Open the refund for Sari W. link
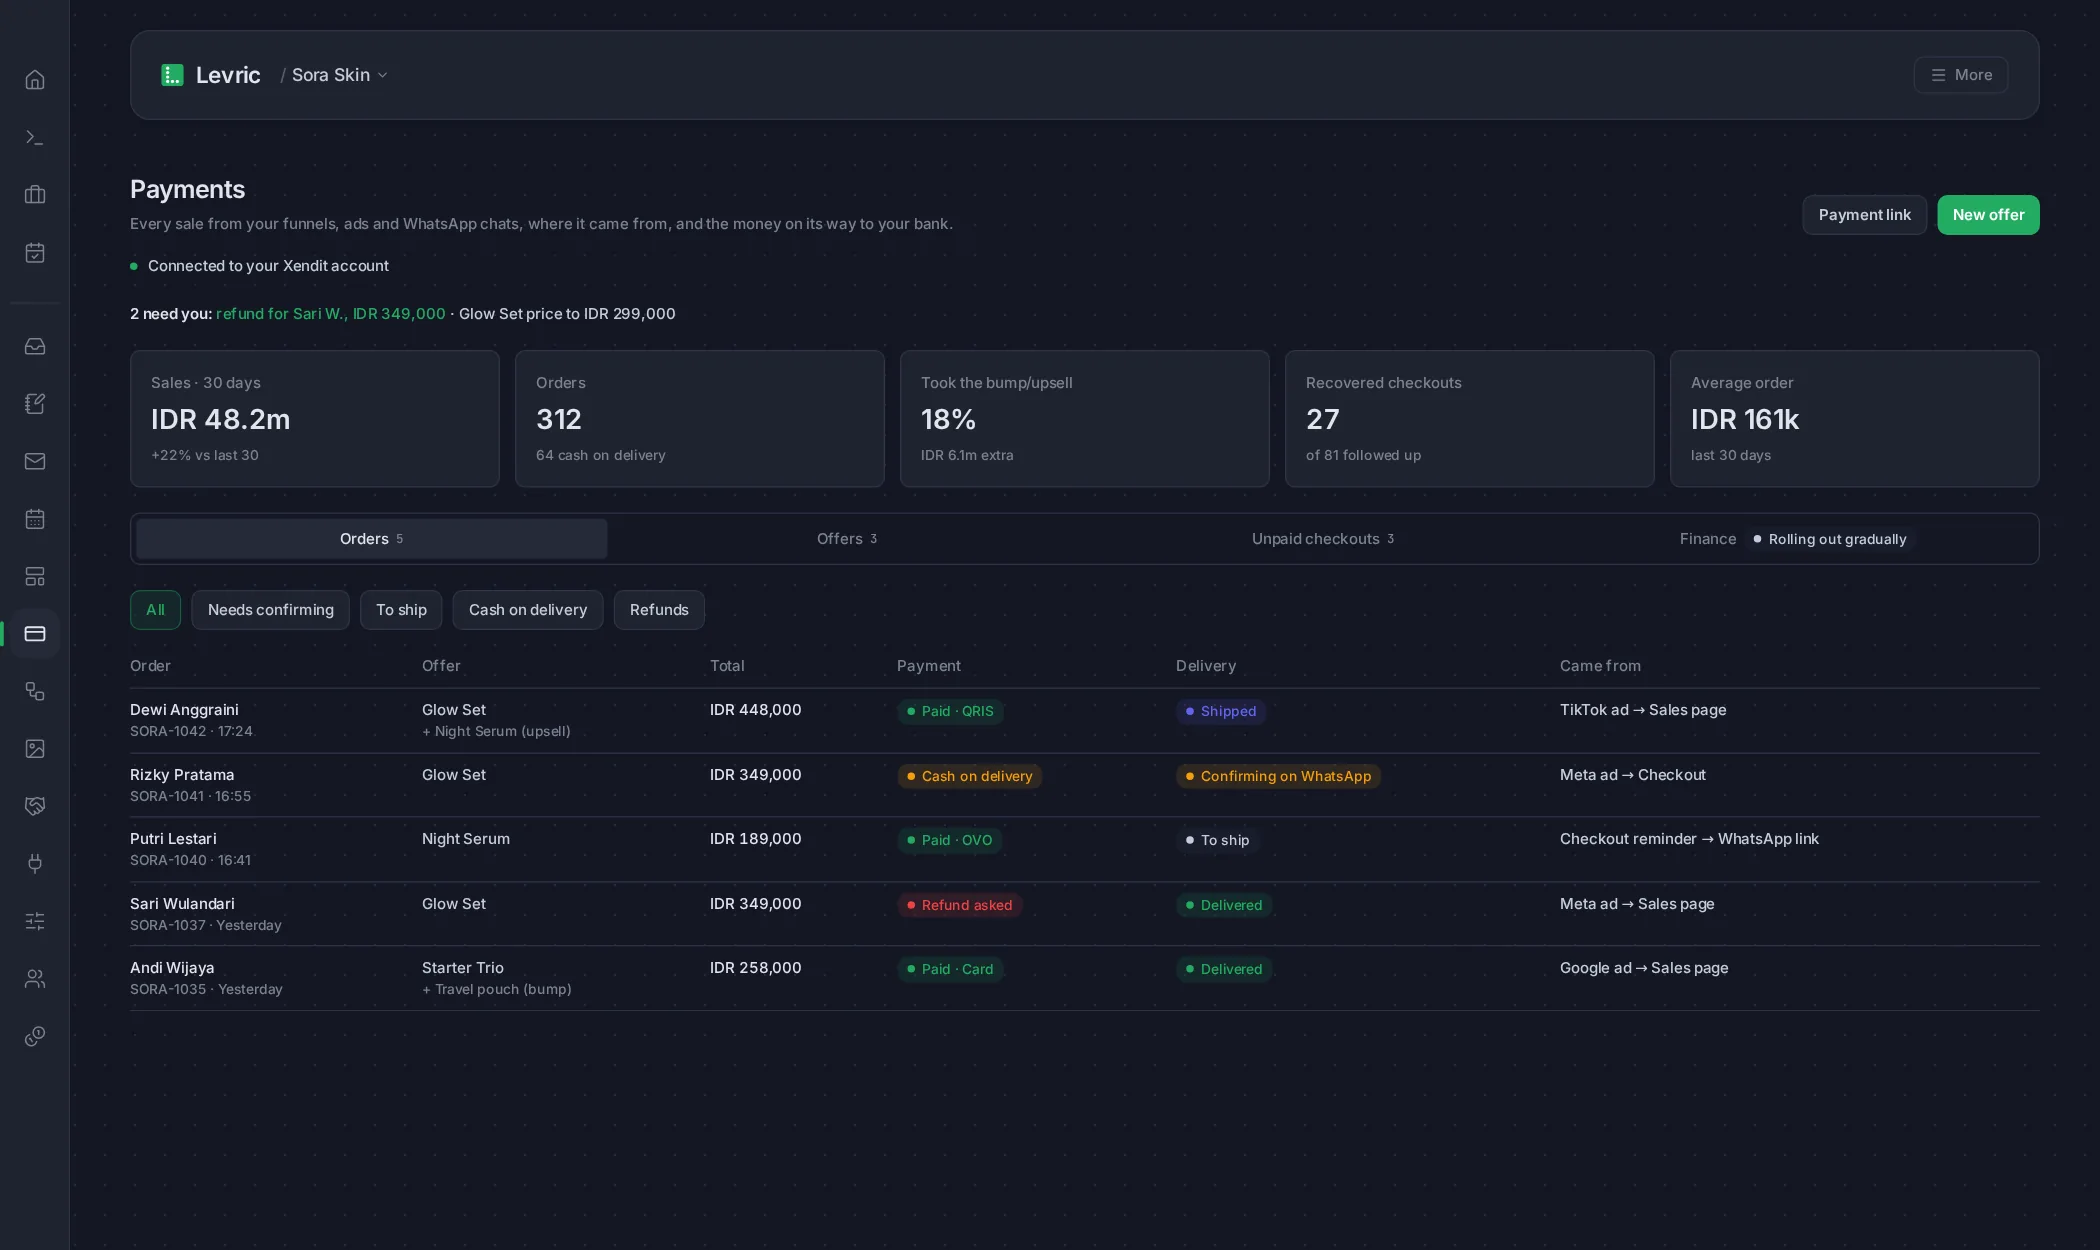Viewport: 2100px width, 1250px height. pyautogui.click(x=331, y=314)
